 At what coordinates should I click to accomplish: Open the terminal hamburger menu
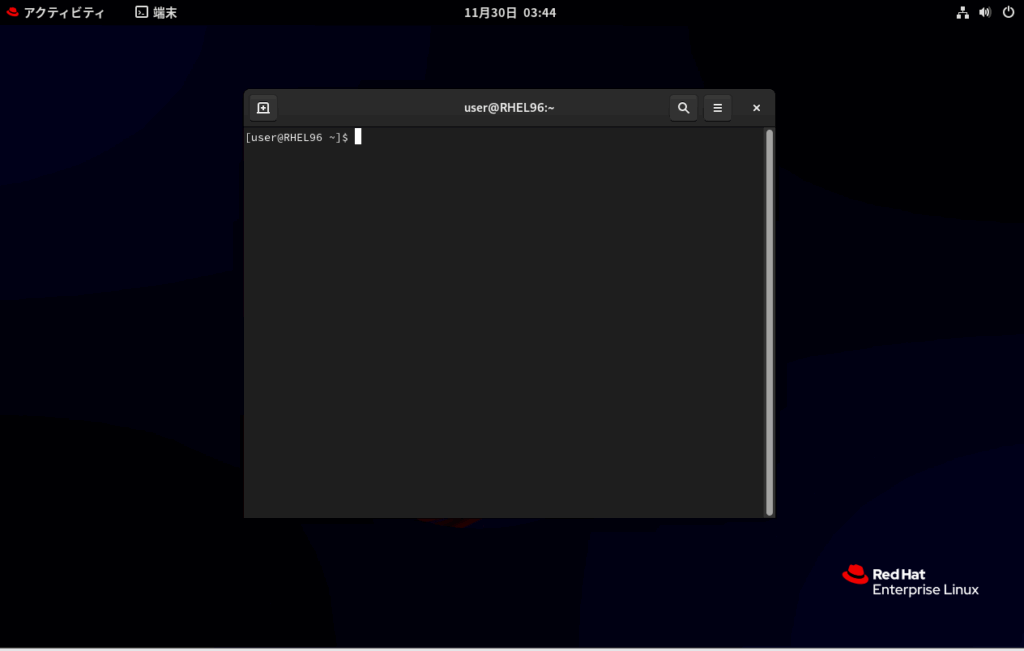[x=717, y=108]
